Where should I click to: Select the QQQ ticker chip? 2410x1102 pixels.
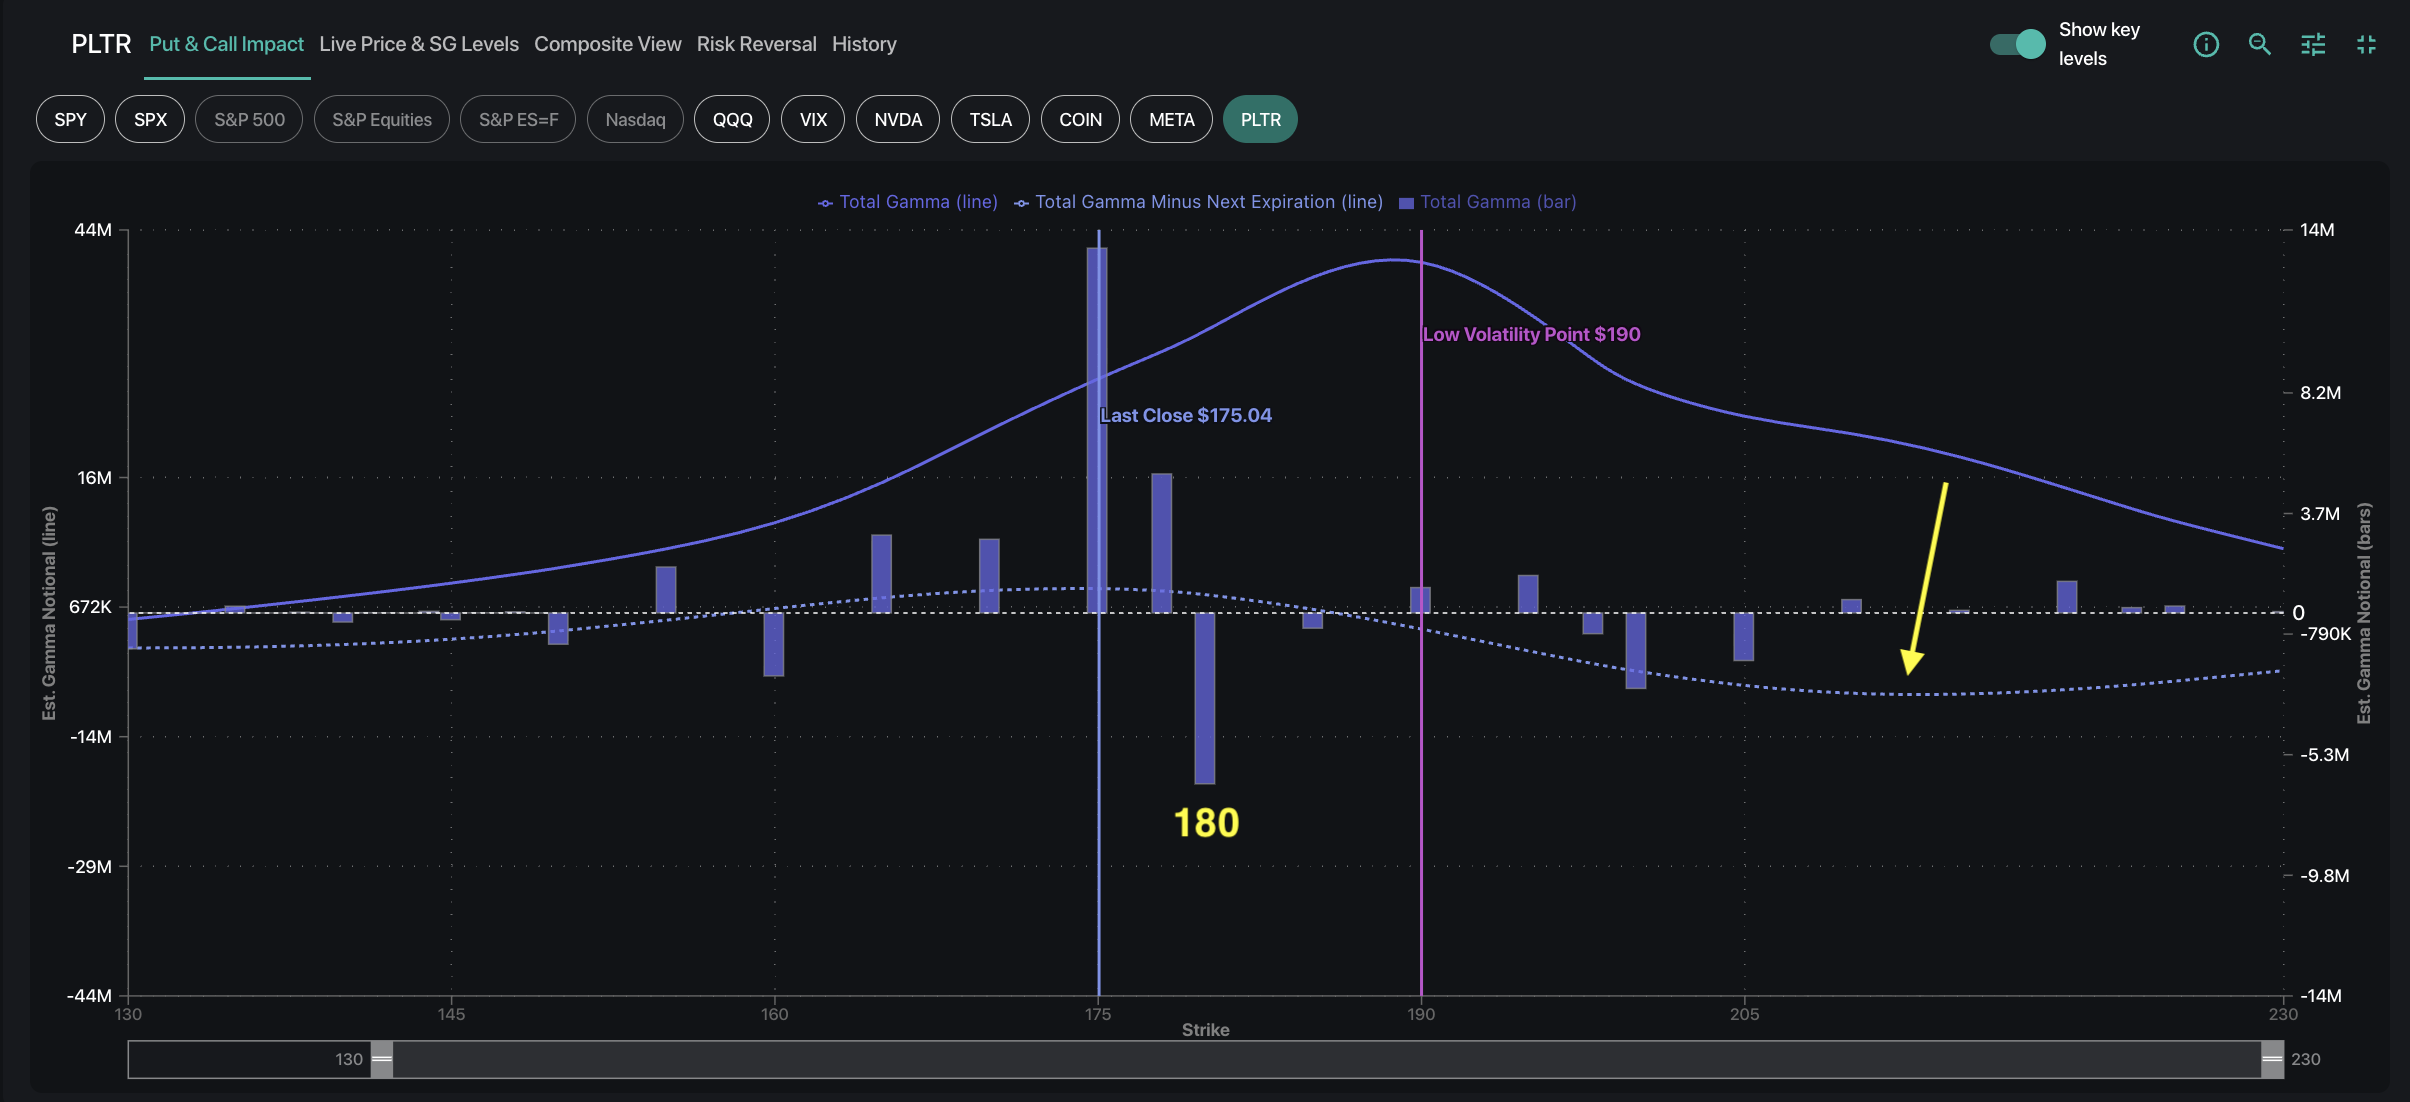coord(732,120)
